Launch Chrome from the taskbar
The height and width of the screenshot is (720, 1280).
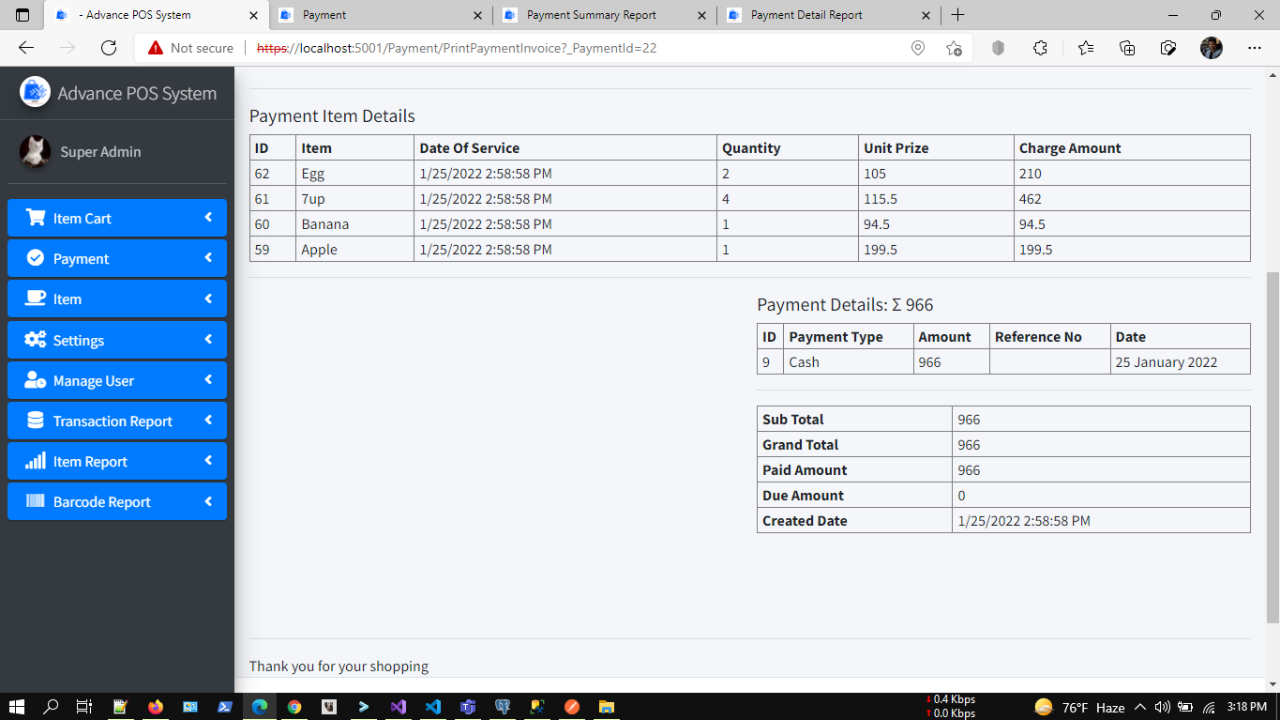pyautogui.click(x=294, y=707)
